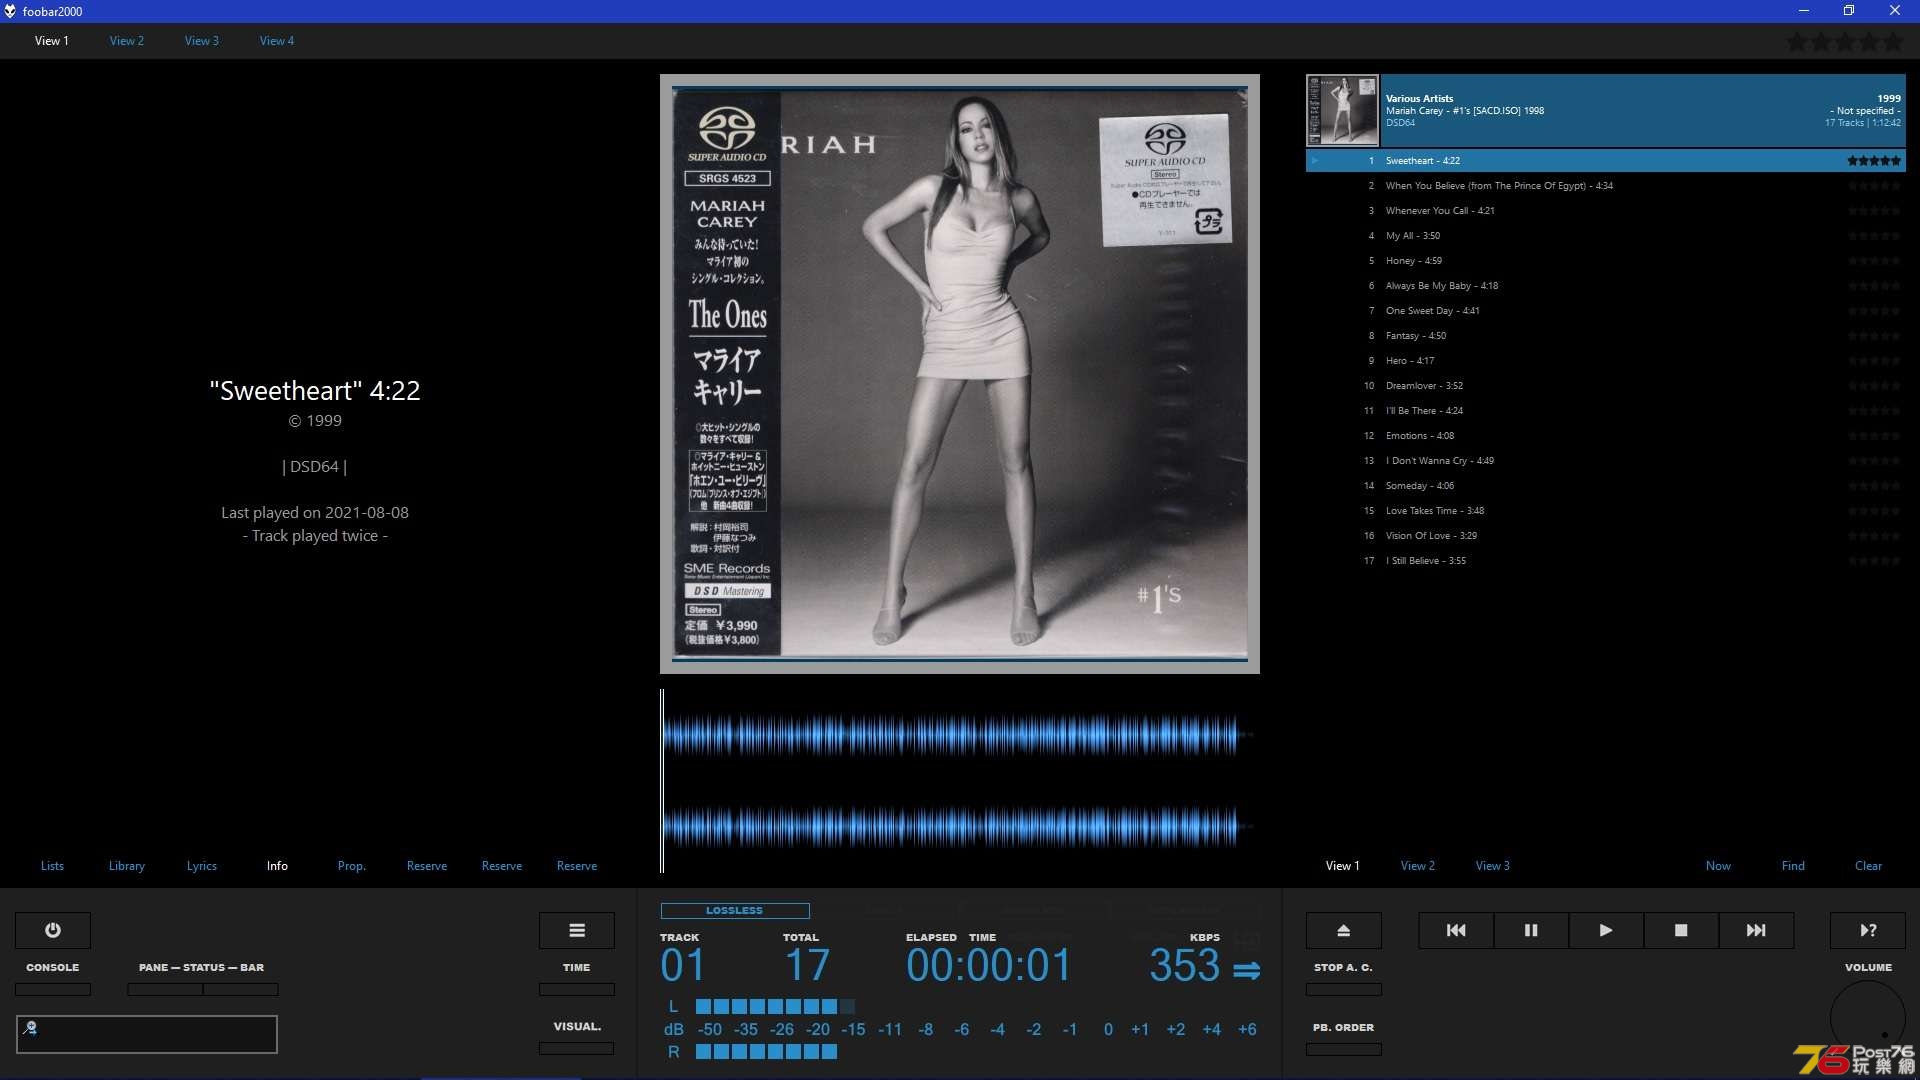Rate track using top-right star rating
This screenshot has height=1080, width=1920.
tap(1845, 42)
